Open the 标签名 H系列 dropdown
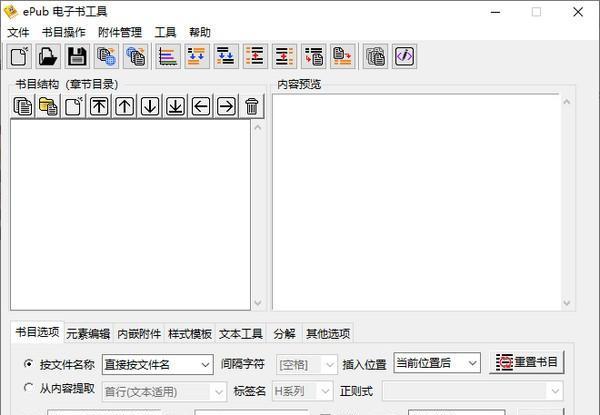 click(303, 391)
